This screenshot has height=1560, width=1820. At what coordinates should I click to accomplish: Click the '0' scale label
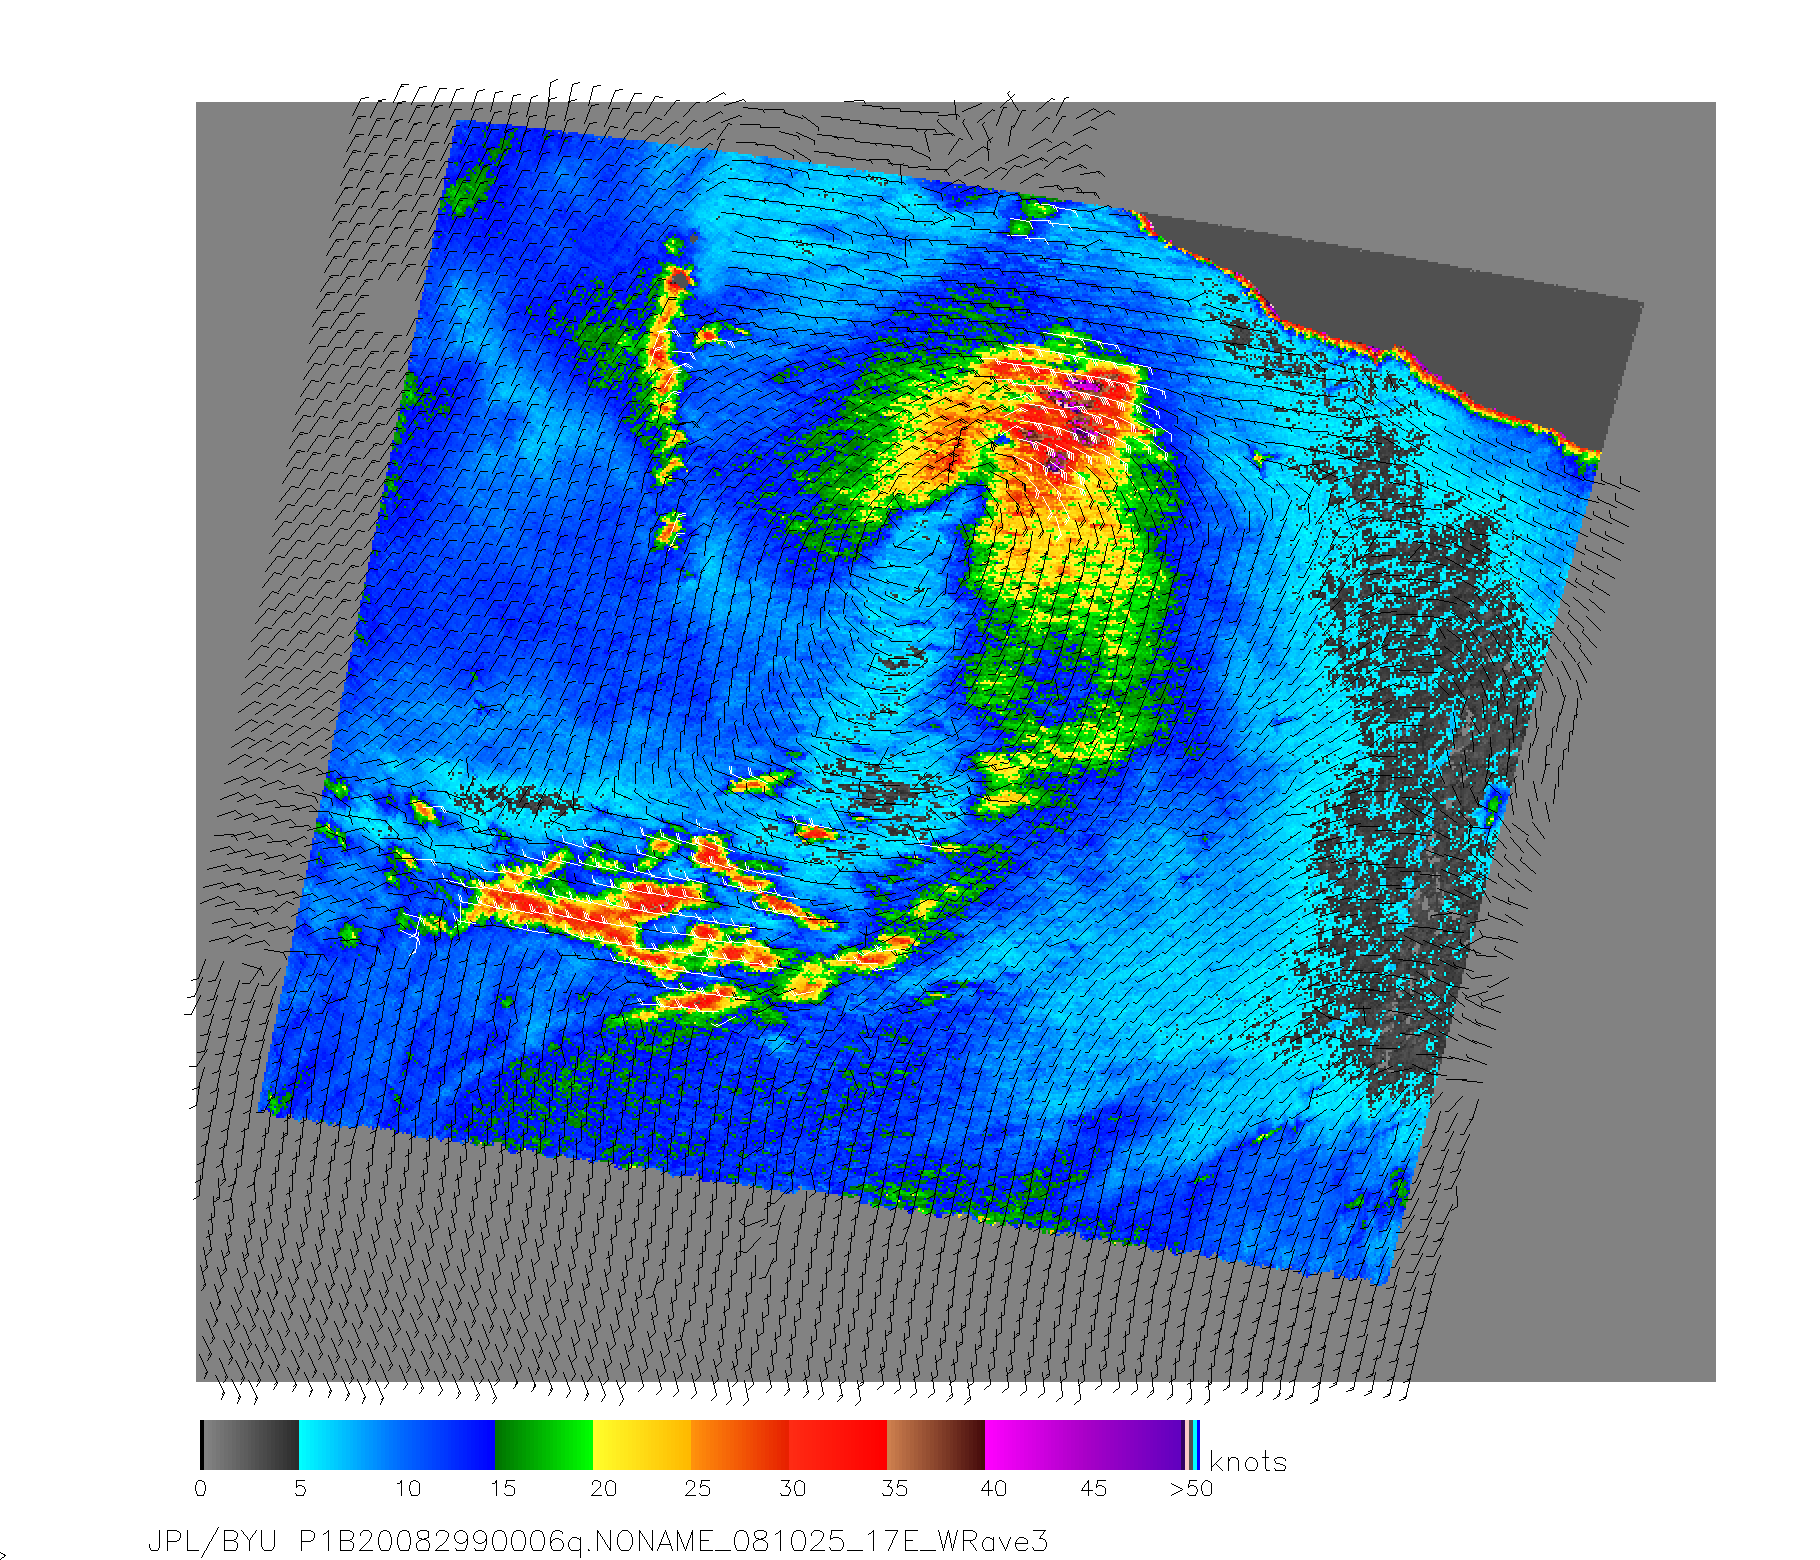coord(200,1489)
